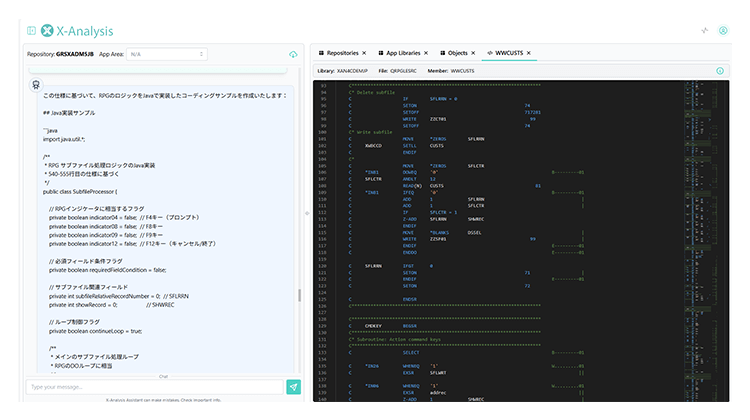Click the splitter handle between chat and code panels

pos(307,214)
